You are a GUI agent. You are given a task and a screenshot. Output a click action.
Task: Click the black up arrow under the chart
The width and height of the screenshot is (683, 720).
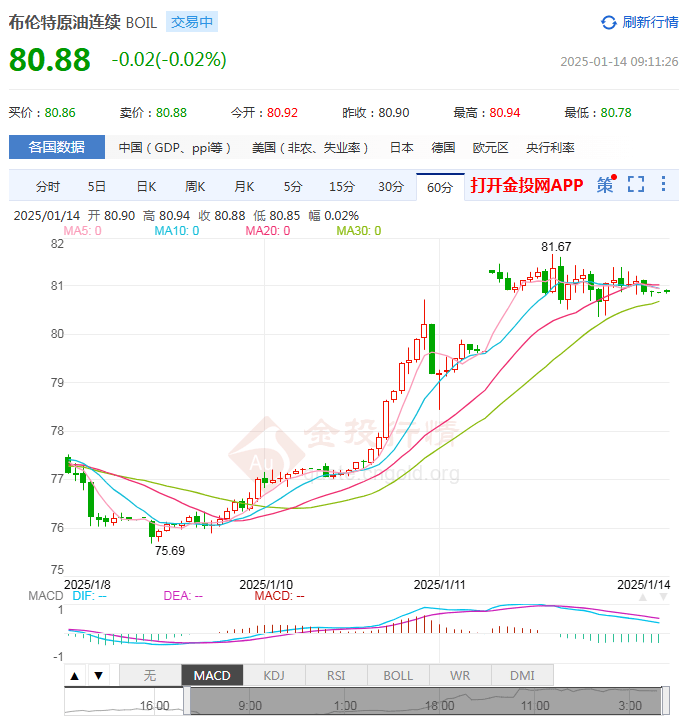click(x=75, y=675)
